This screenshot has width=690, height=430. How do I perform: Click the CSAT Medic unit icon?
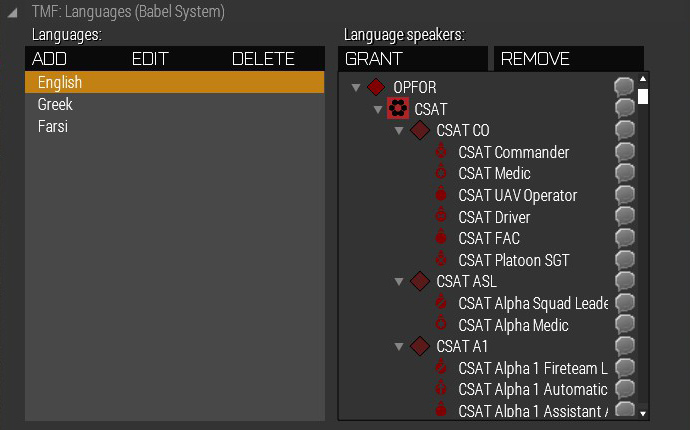pos(441,174)
